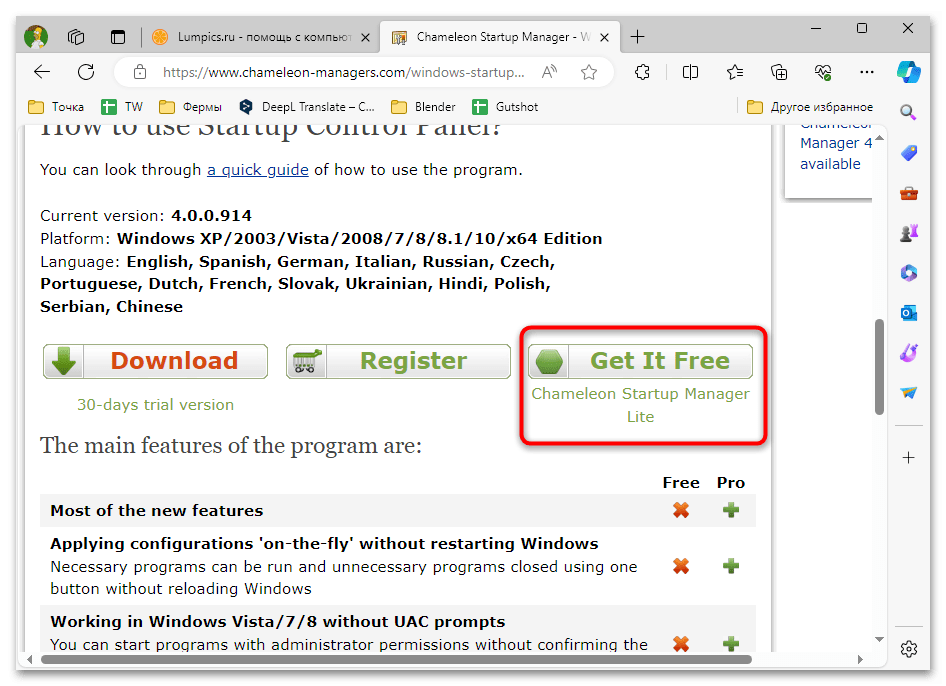Open Outlook icon in Edge sidebar
The image size is (946, 686).
(908, 313)
